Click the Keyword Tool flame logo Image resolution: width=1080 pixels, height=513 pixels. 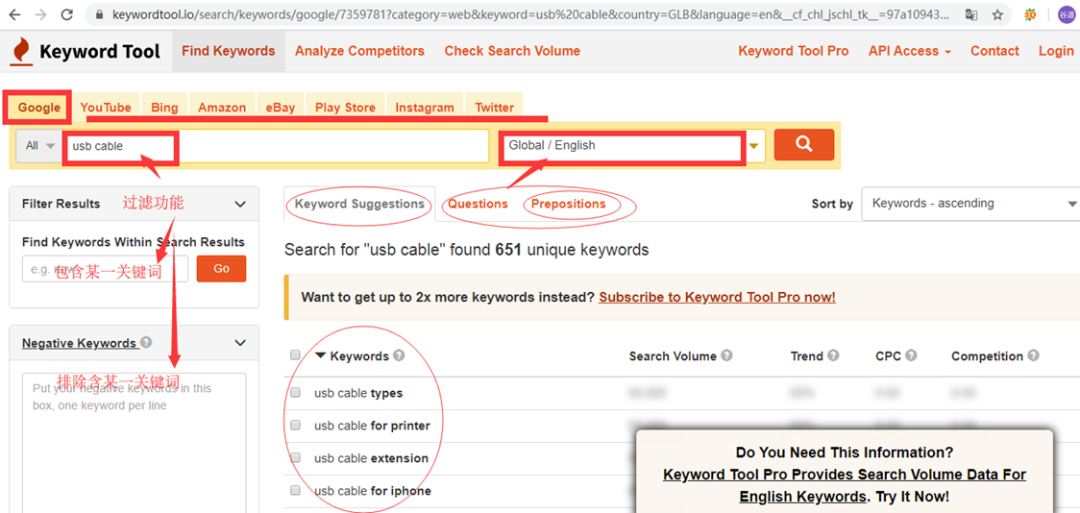(x=22, y=52)
